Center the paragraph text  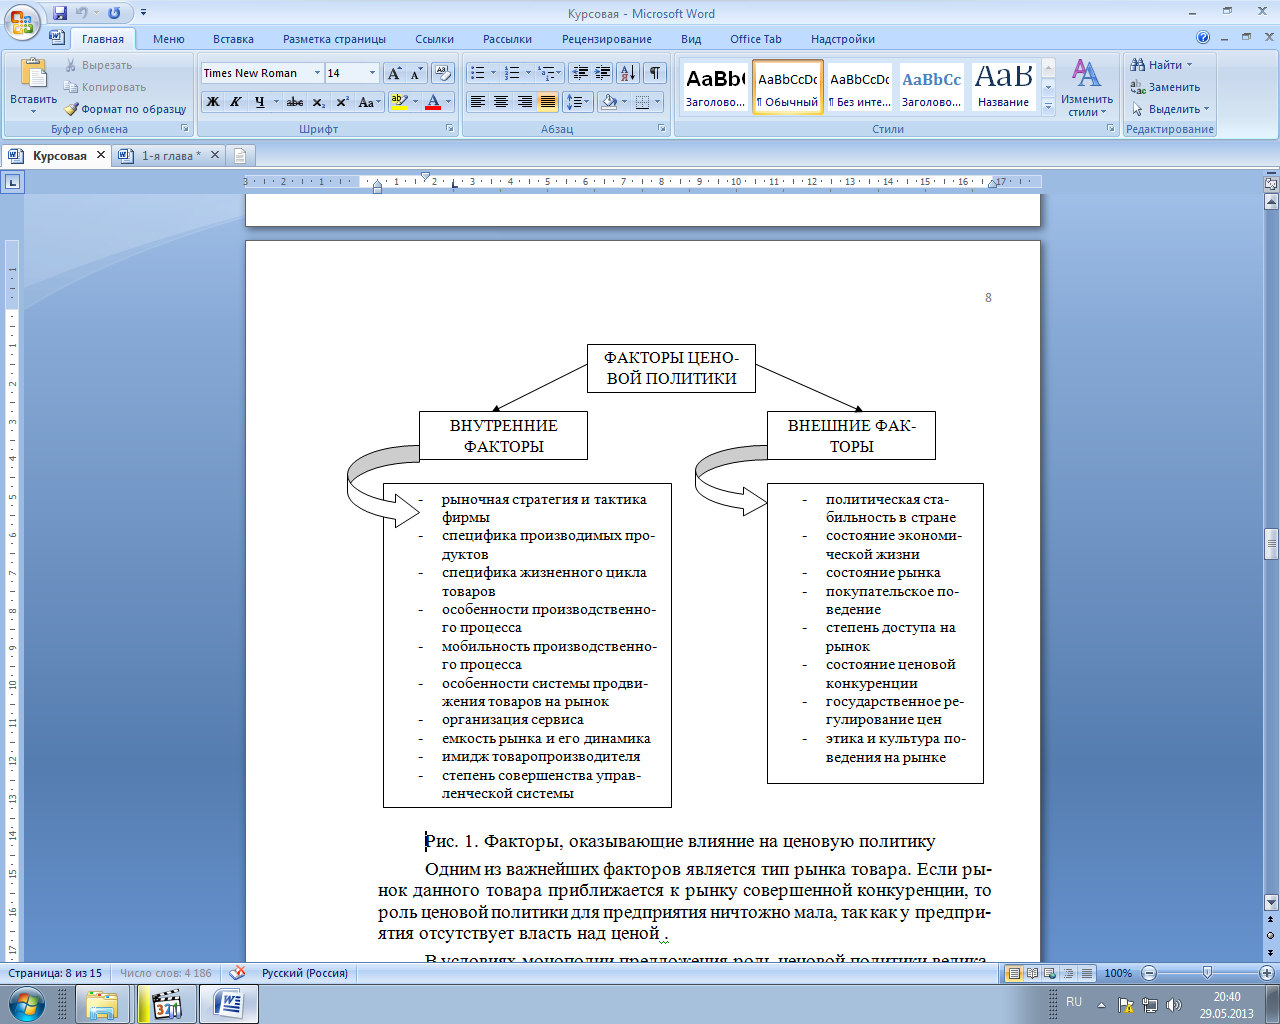501,102
